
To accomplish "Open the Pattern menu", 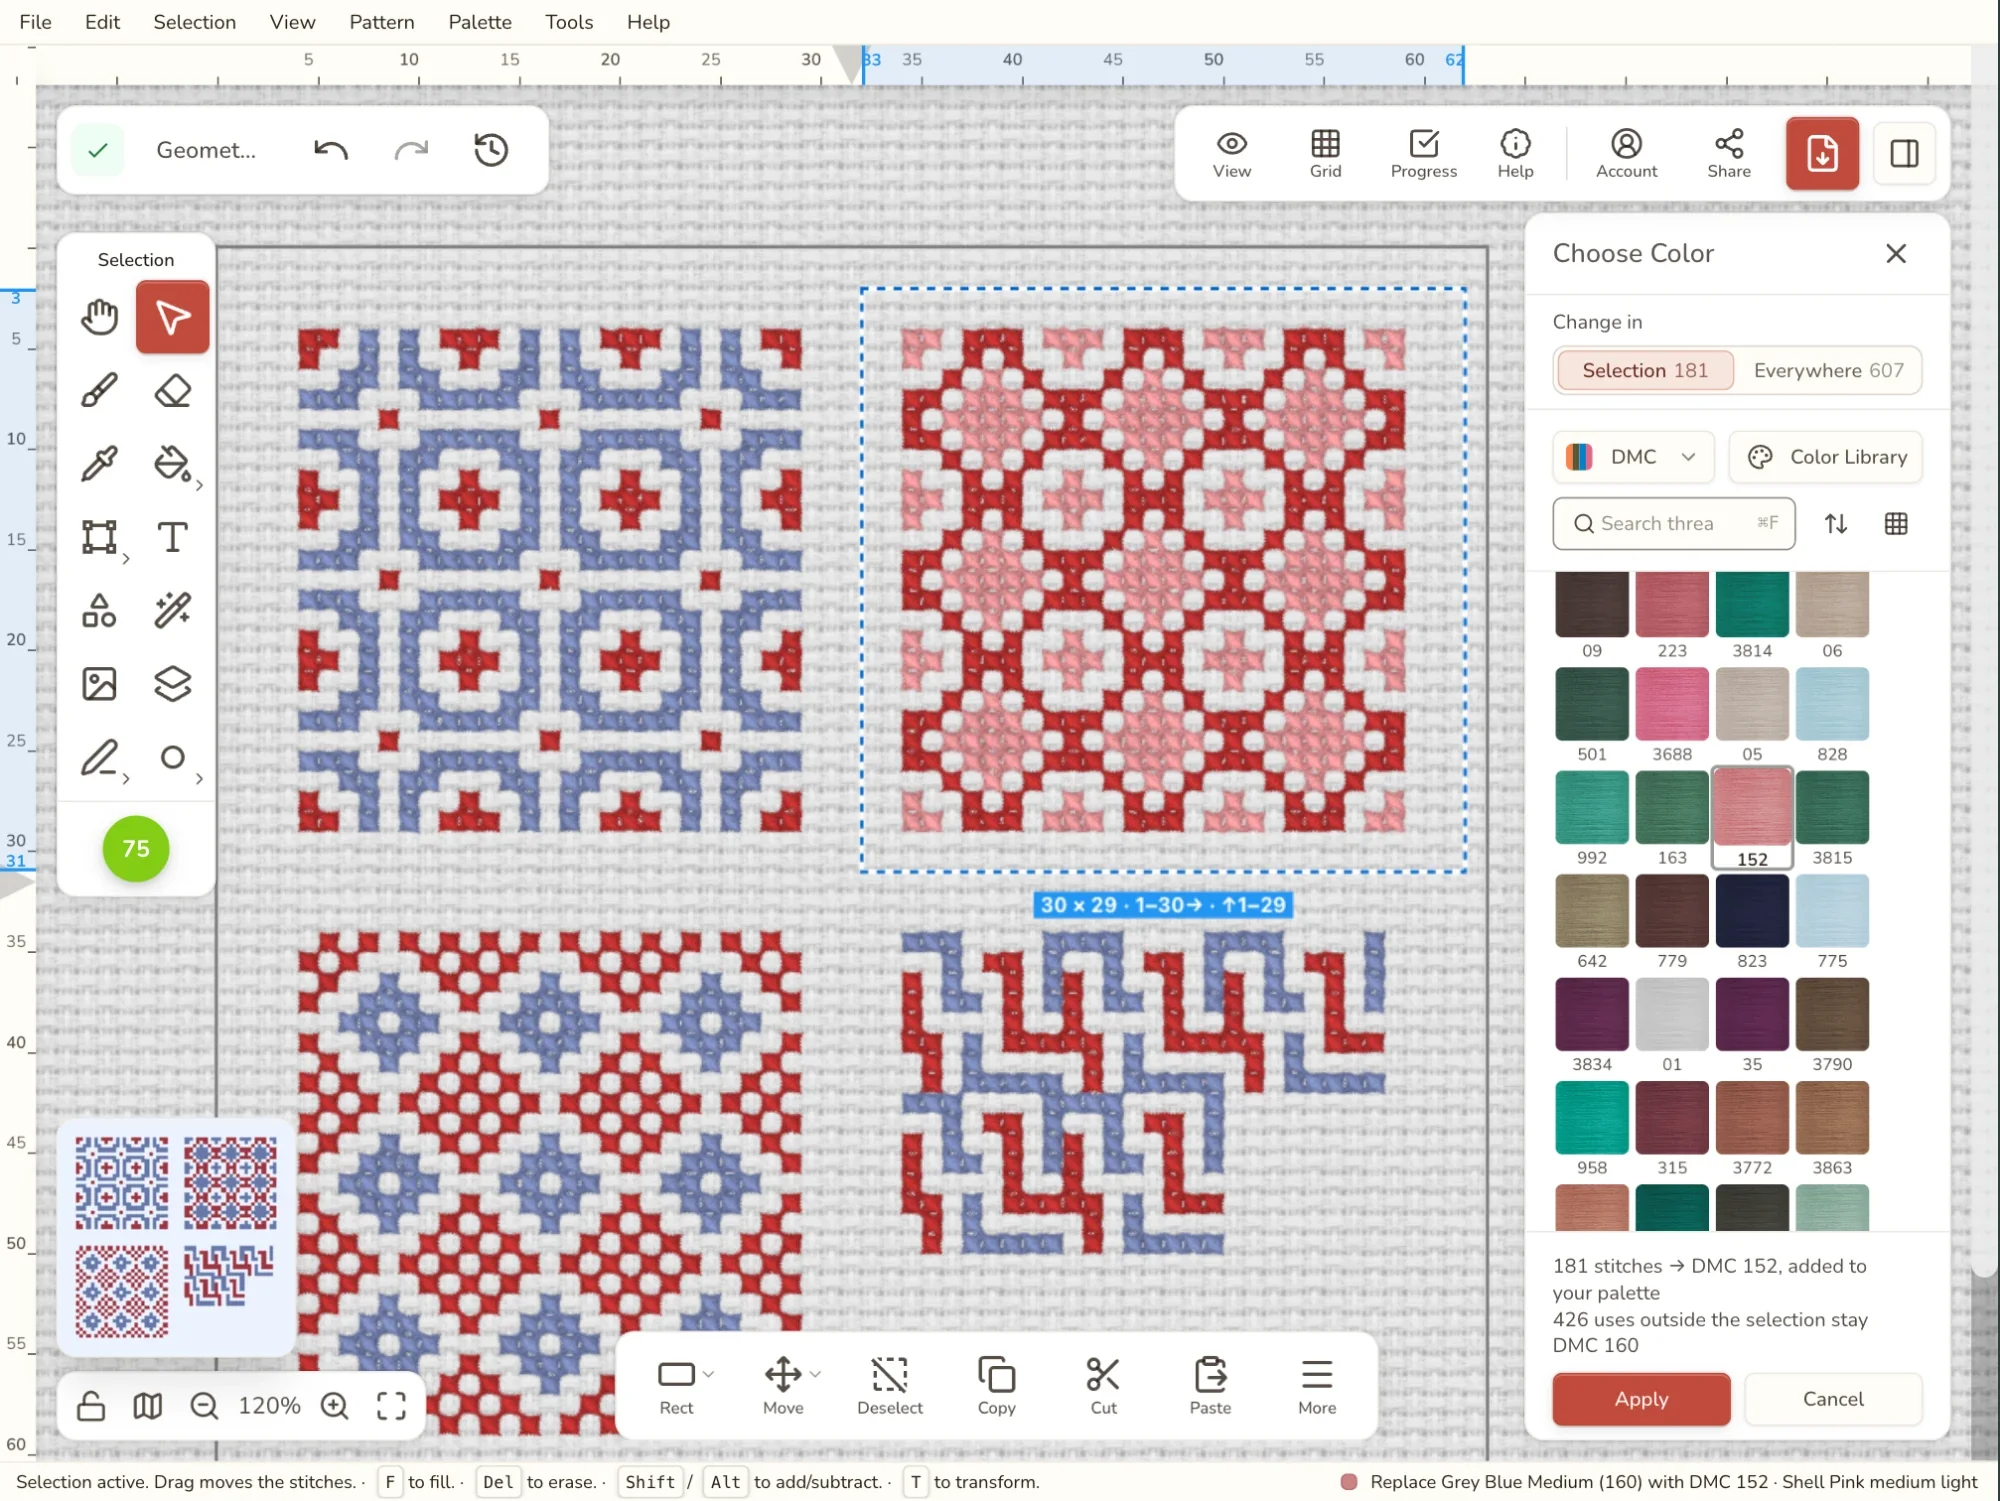I will [381, 22].
